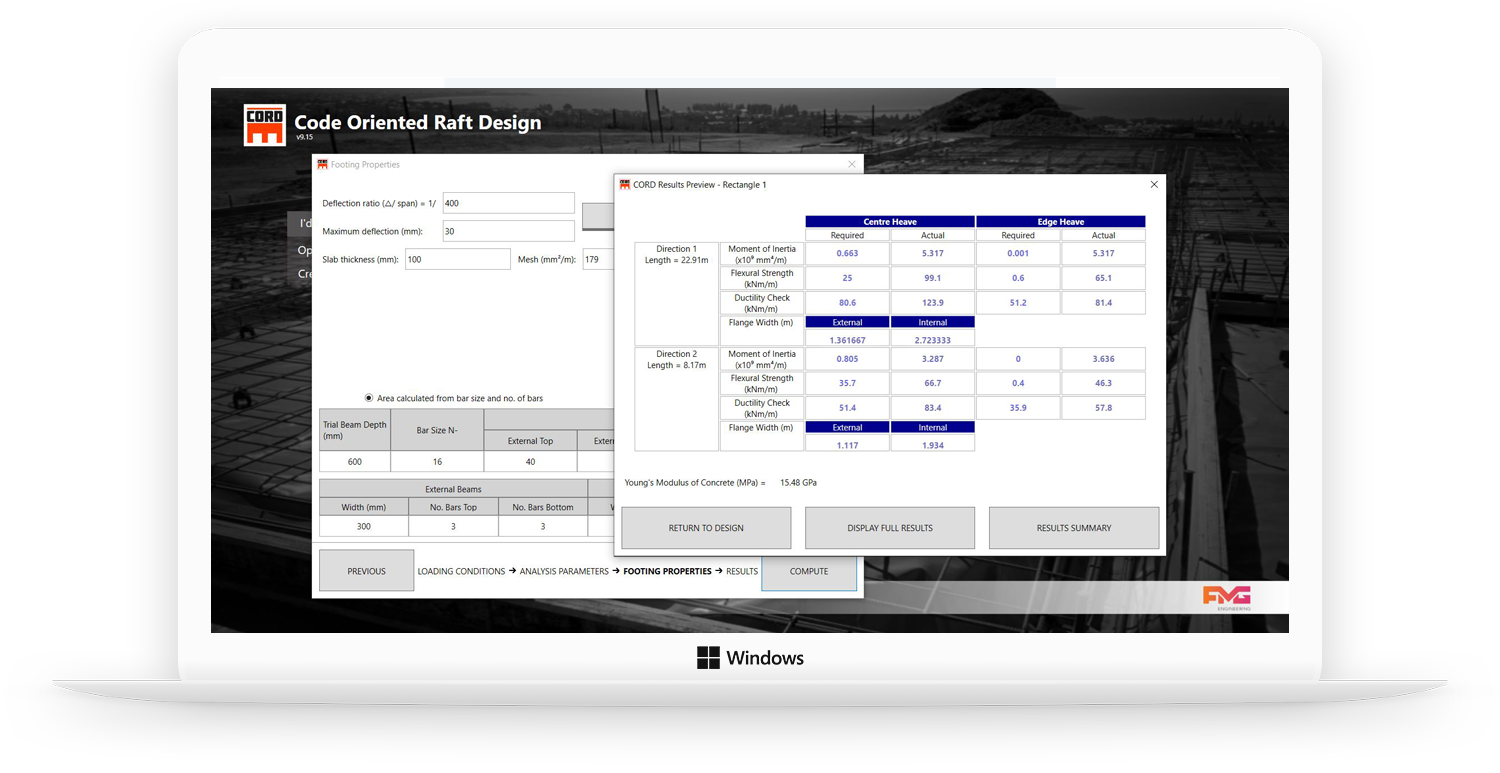Click the flange width value 1.934
Image resolution: width=1500 pixels, height=773 pixels.
933,445
